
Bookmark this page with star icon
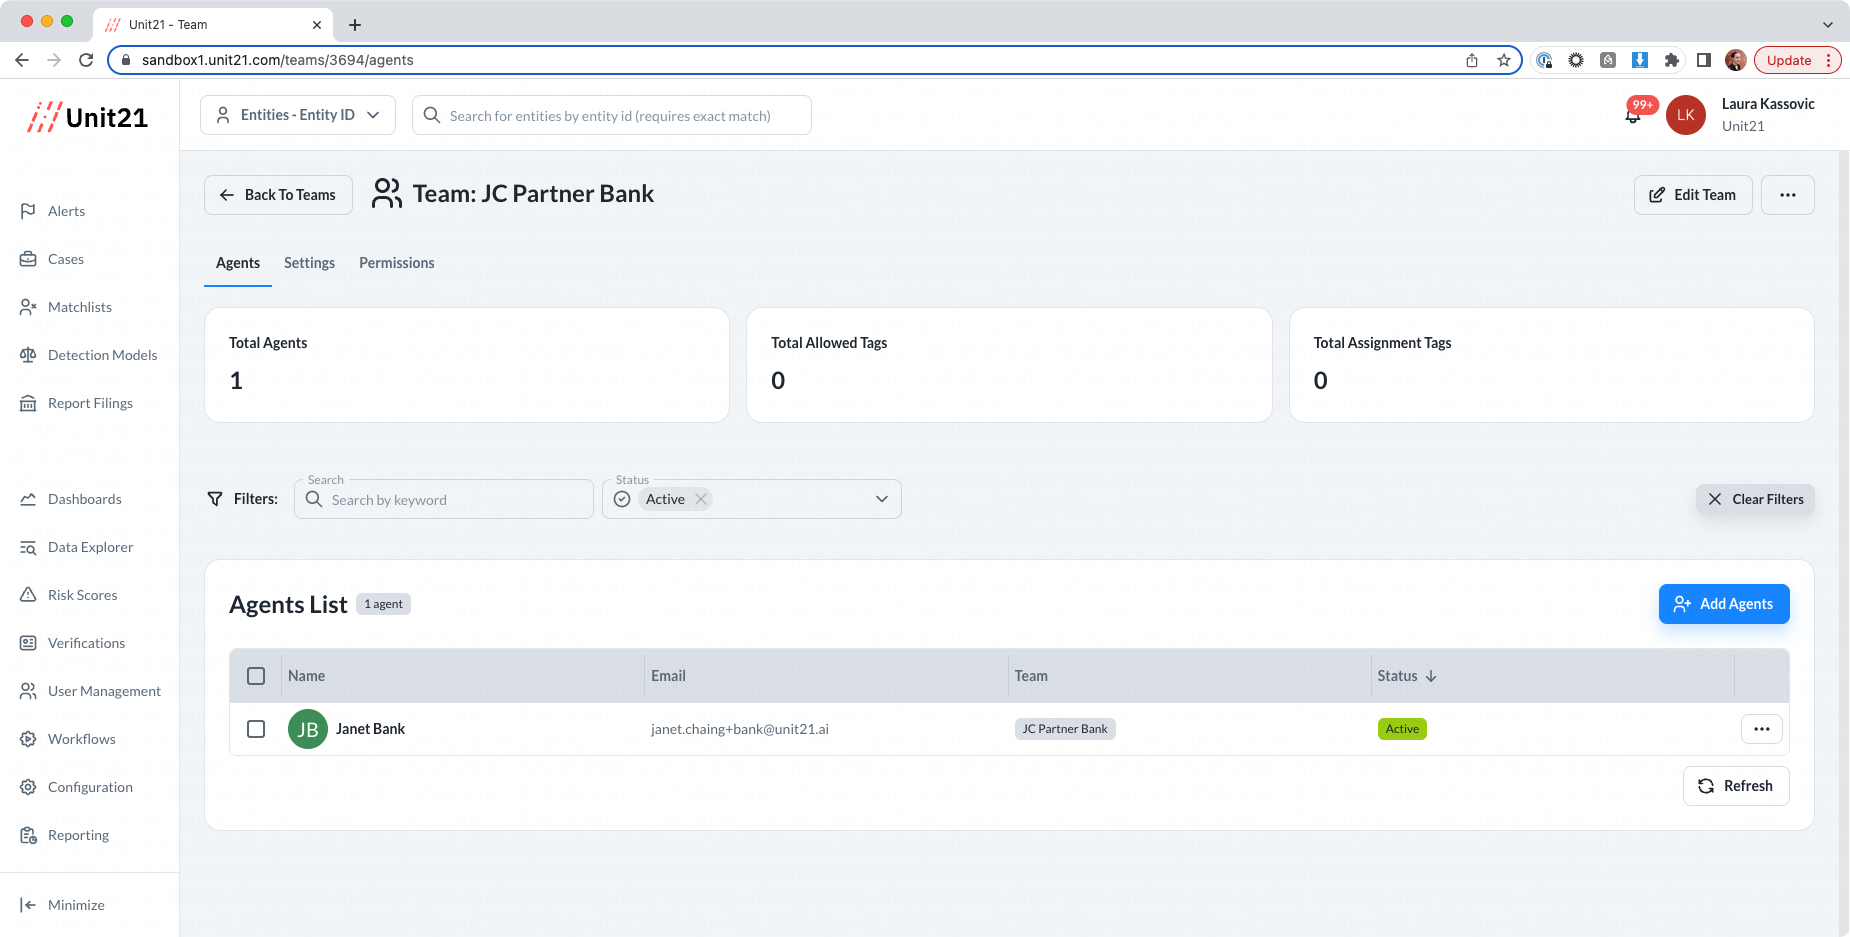coord(1504,60)
